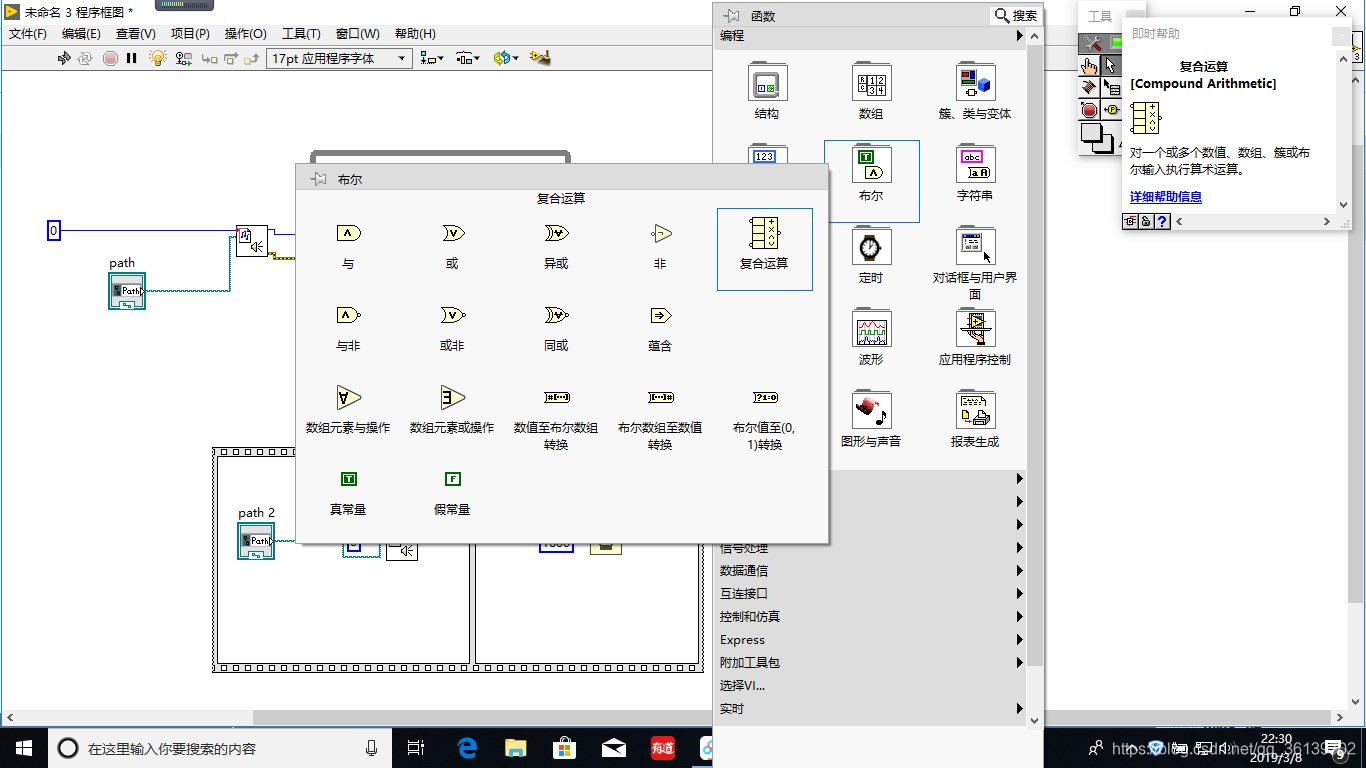
Task: Collapse the 编程 category in functions palette
Action: [x=872, y=36]
